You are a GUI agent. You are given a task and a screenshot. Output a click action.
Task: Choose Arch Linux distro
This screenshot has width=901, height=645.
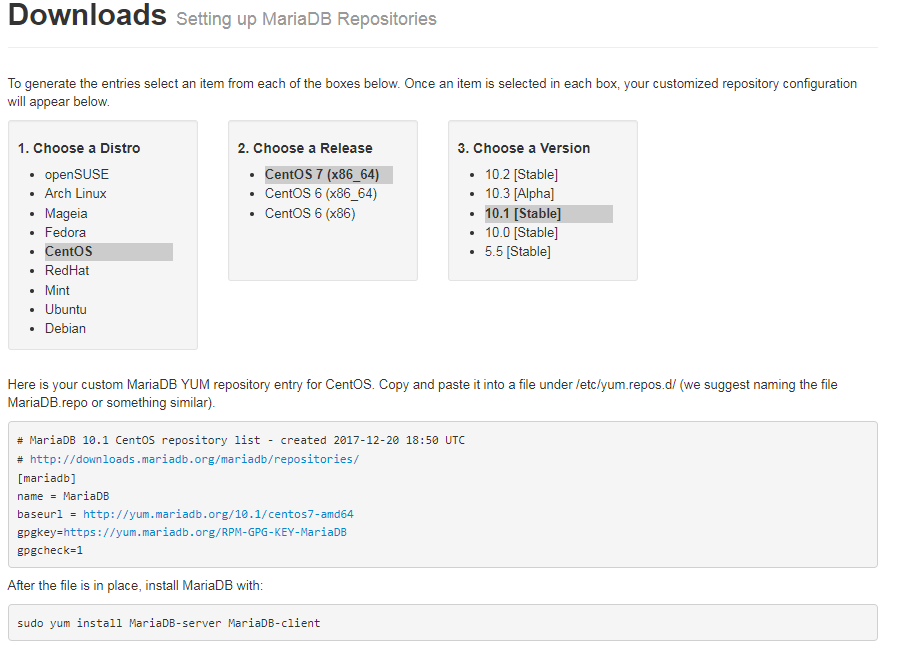pos(75,193)
